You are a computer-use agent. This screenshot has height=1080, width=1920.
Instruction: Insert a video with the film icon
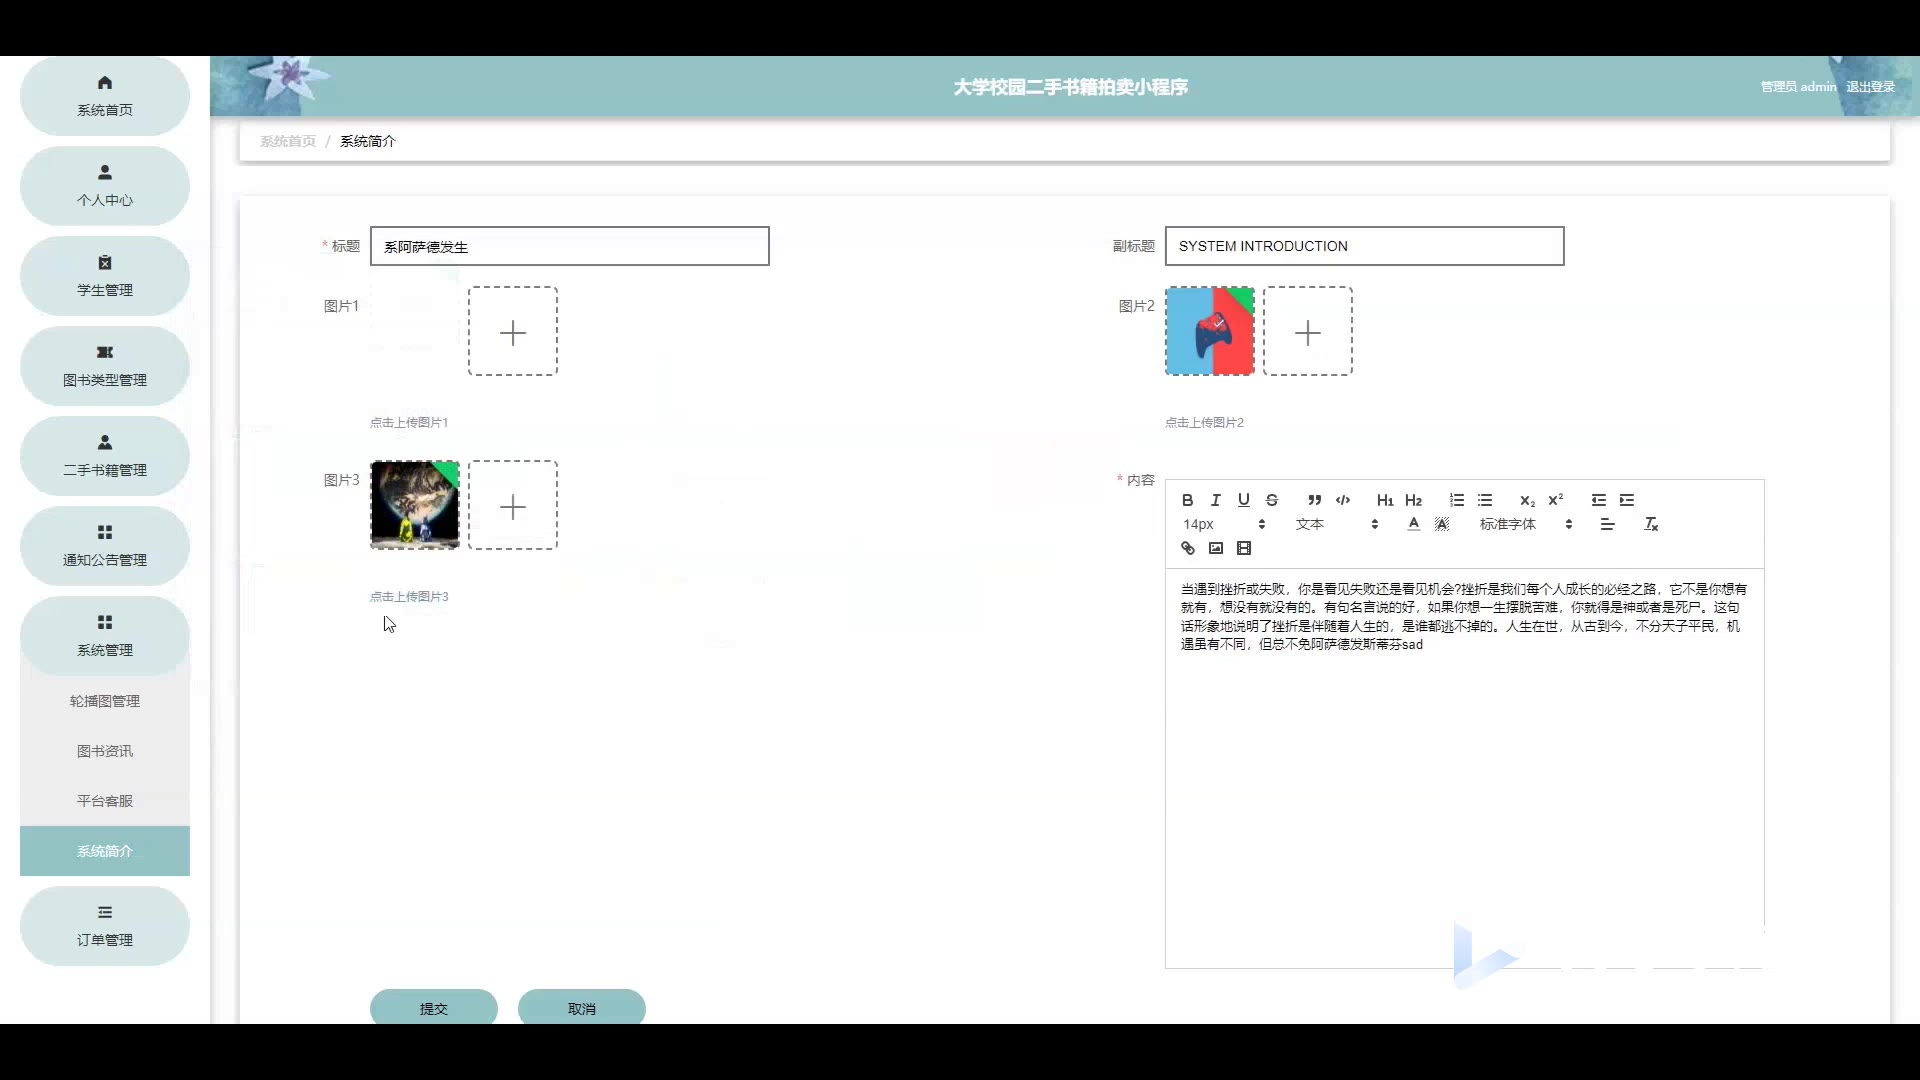click(1243, 548)
